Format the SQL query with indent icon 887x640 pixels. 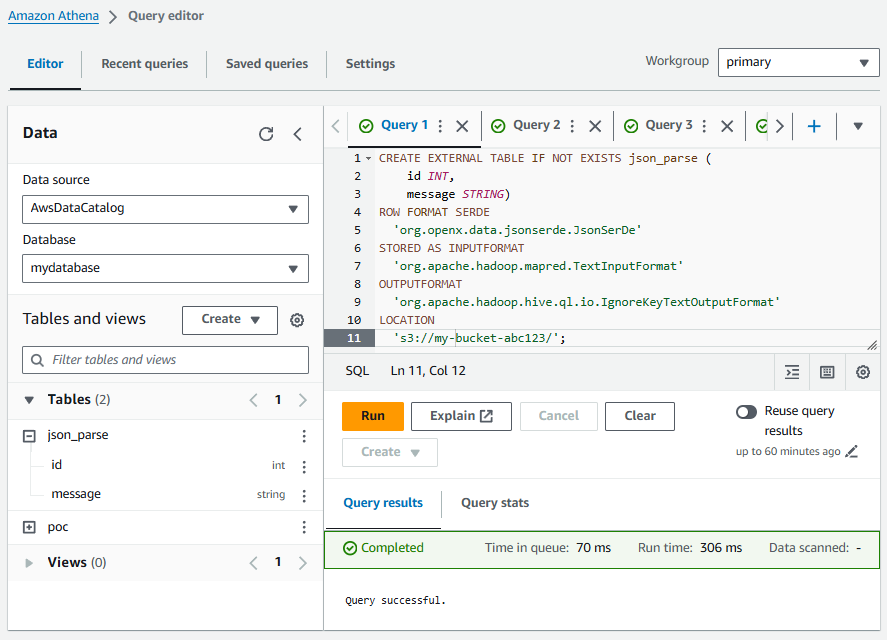coord(793,372)
